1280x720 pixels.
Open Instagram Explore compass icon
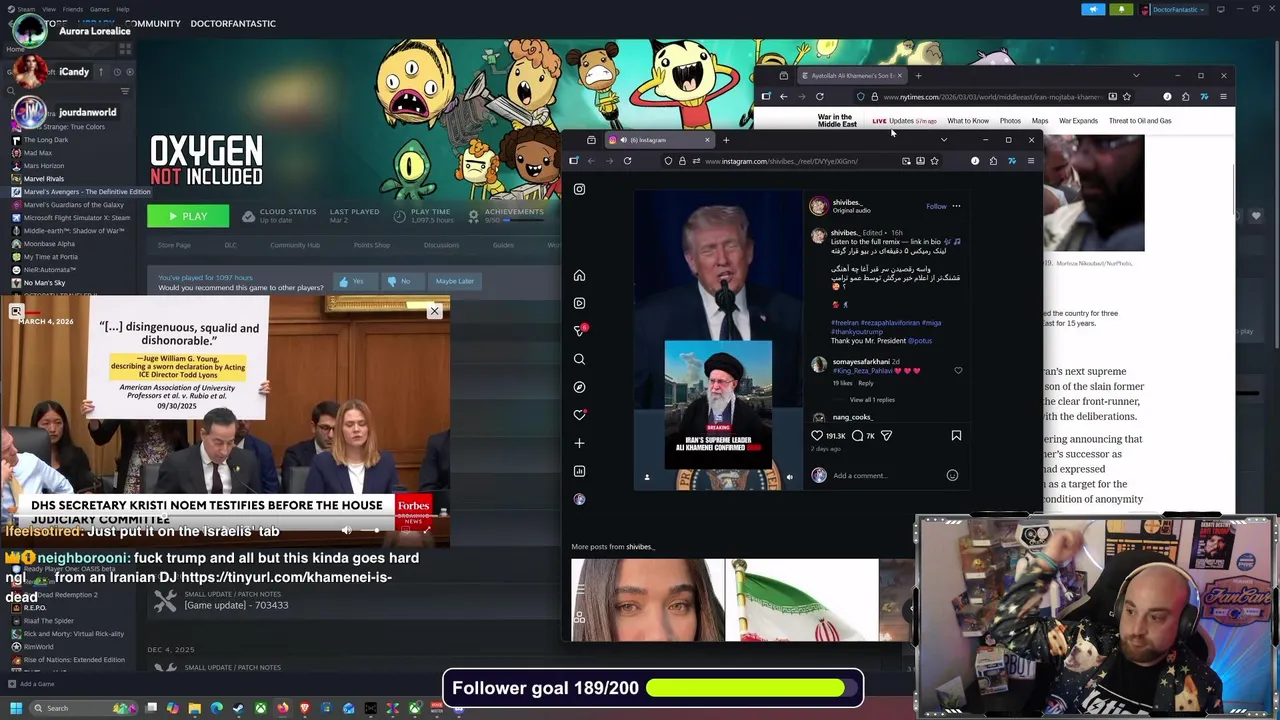point(579,387)
